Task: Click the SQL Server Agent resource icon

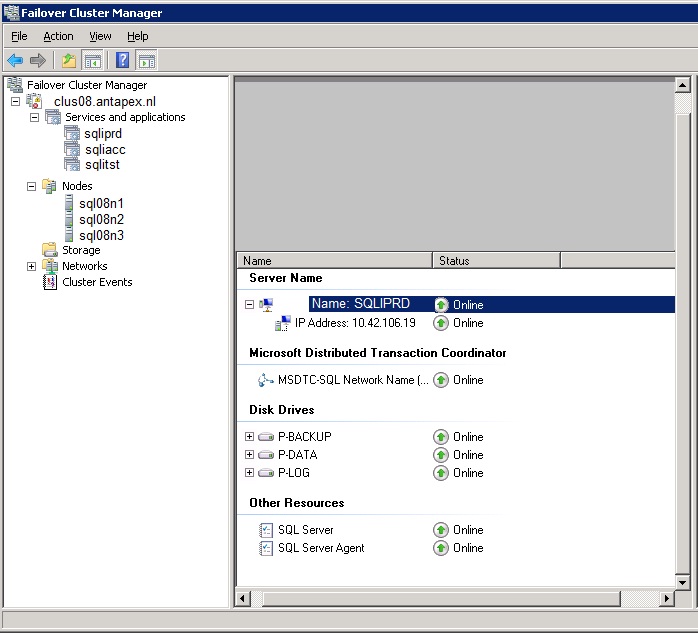Action: tap(266, 548)
